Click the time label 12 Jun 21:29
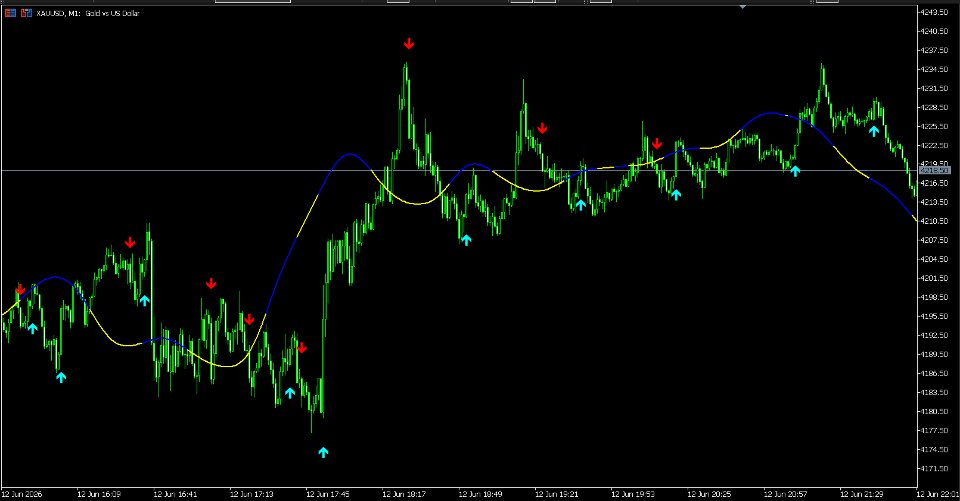The image size is (960, 501). 862,494
